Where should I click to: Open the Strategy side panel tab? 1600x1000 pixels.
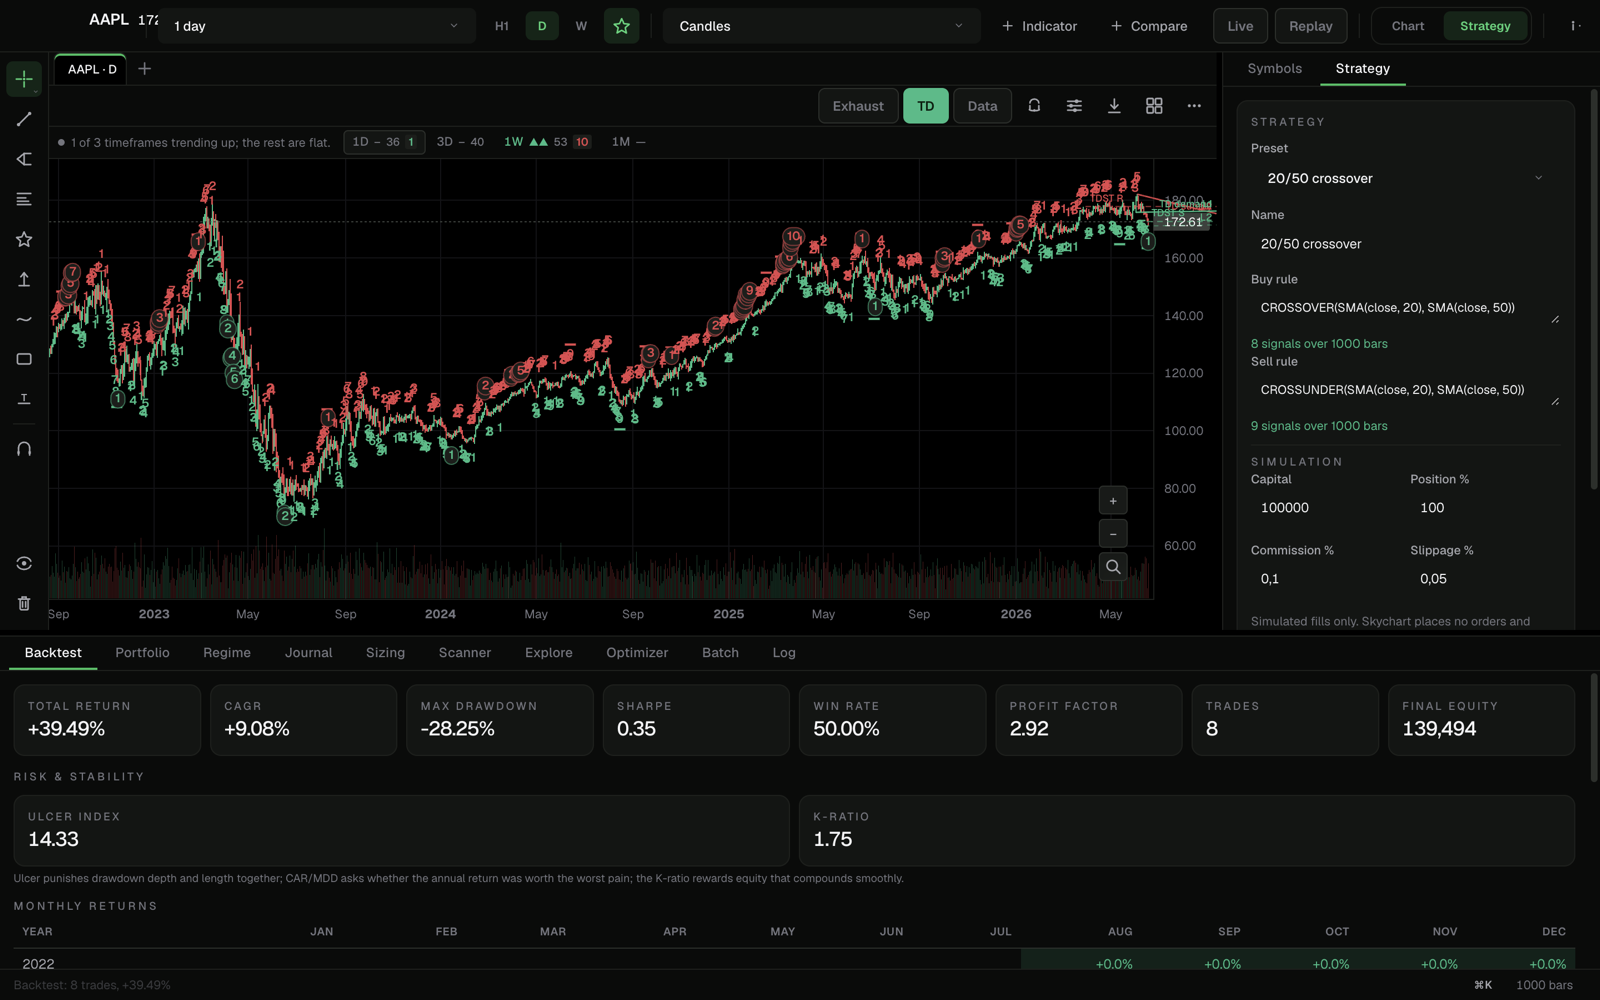click(x=1362, y=68)
